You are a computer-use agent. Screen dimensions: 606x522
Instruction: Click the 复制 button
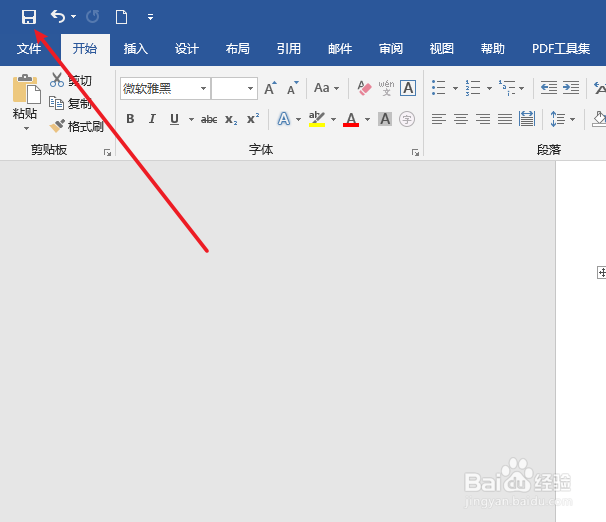71,104
